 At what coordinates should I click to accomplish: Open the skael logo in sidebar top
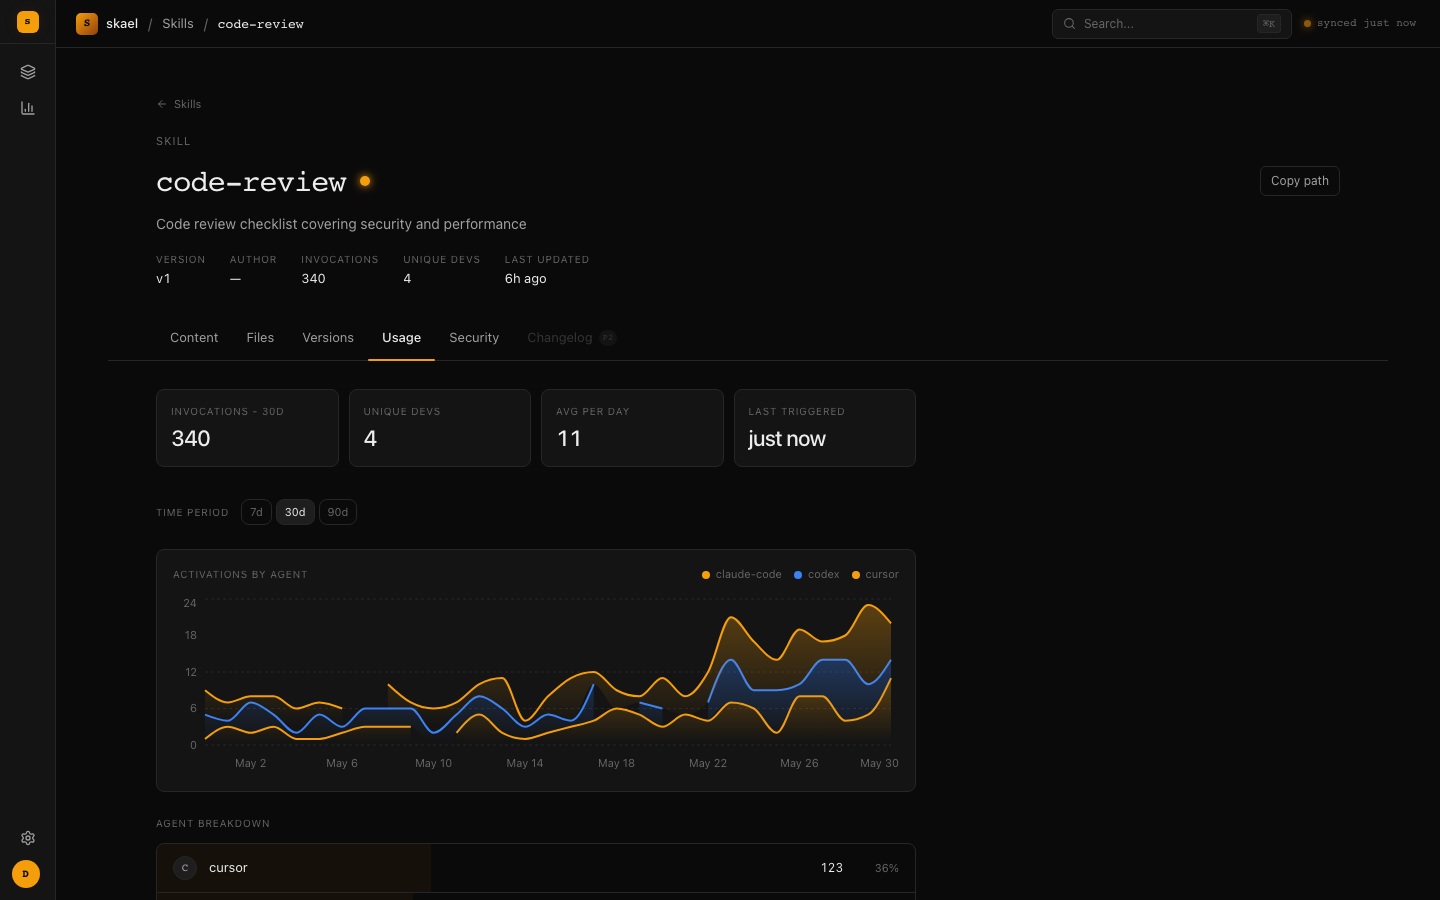click(28, 22)
